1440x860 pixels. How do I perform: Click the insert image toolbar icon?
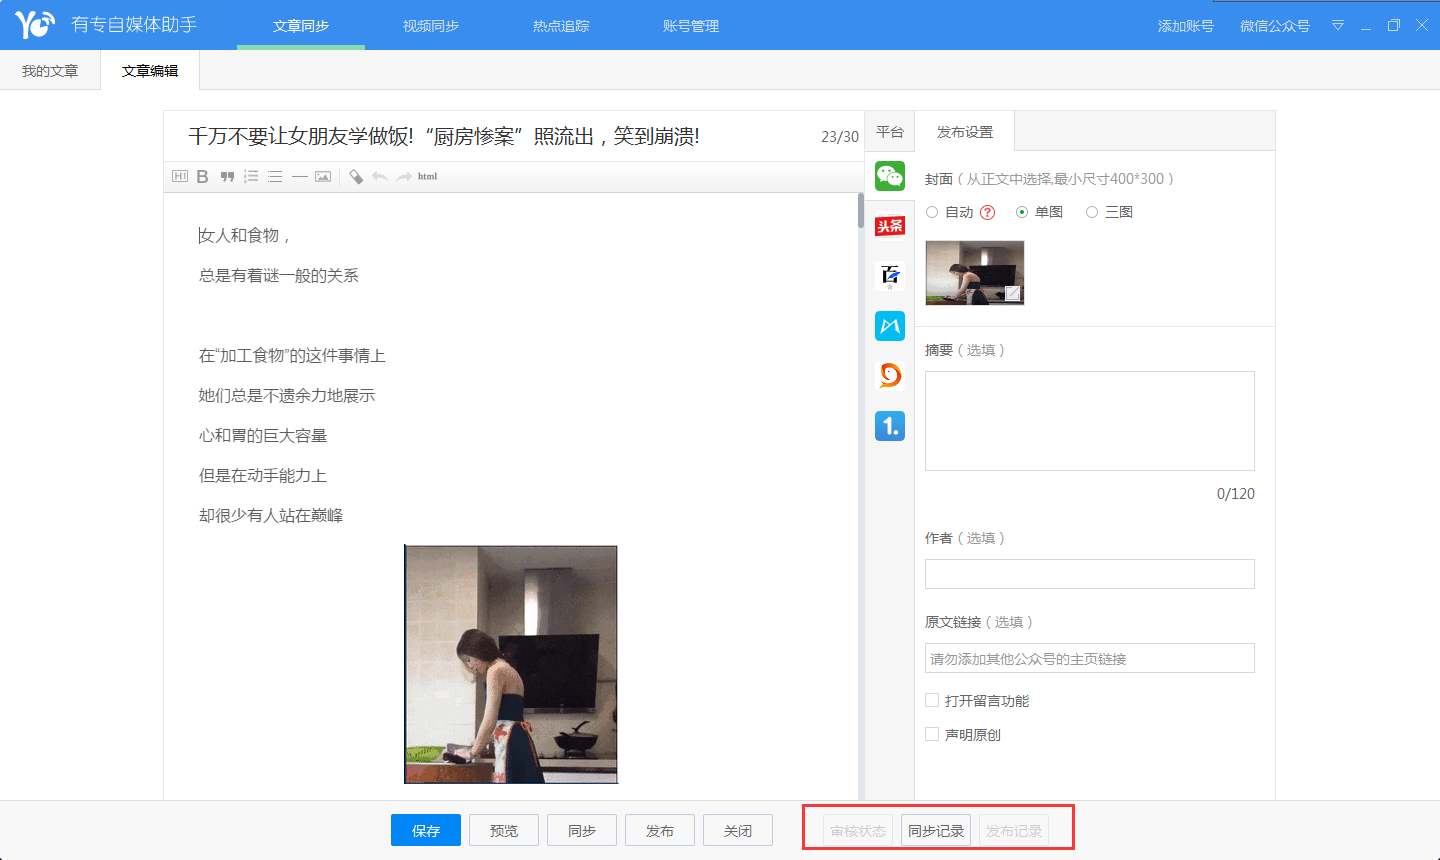pos(323,177)
